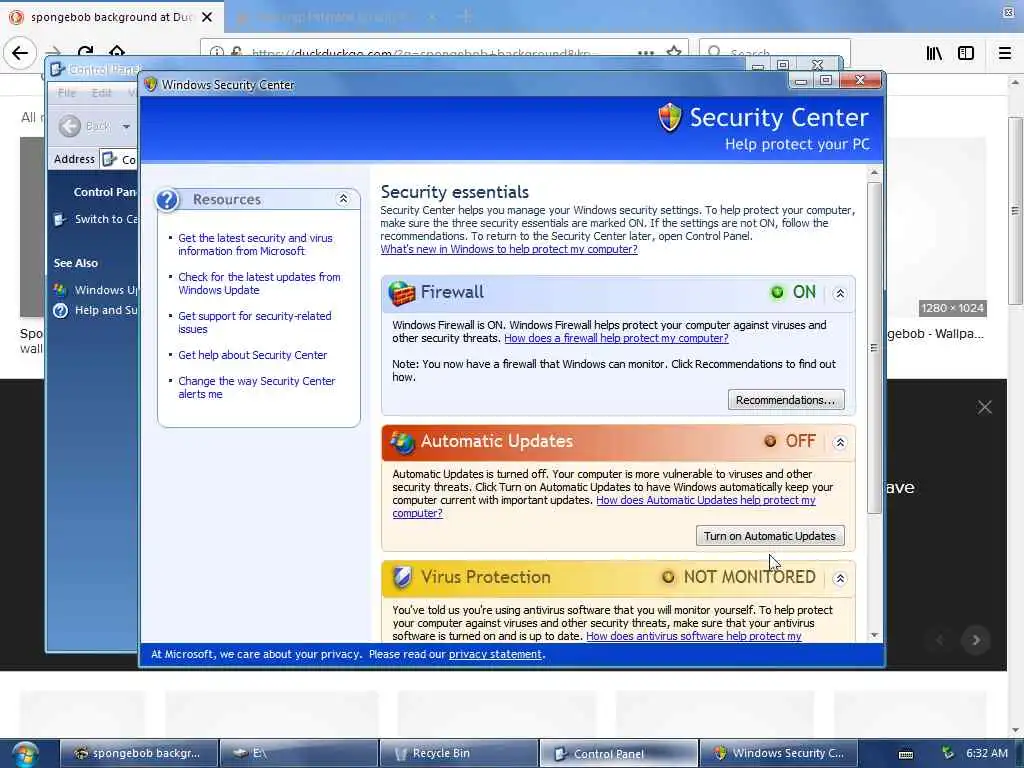Open What's new in Windows link
1024x768 pixels.
click(509, 249)
